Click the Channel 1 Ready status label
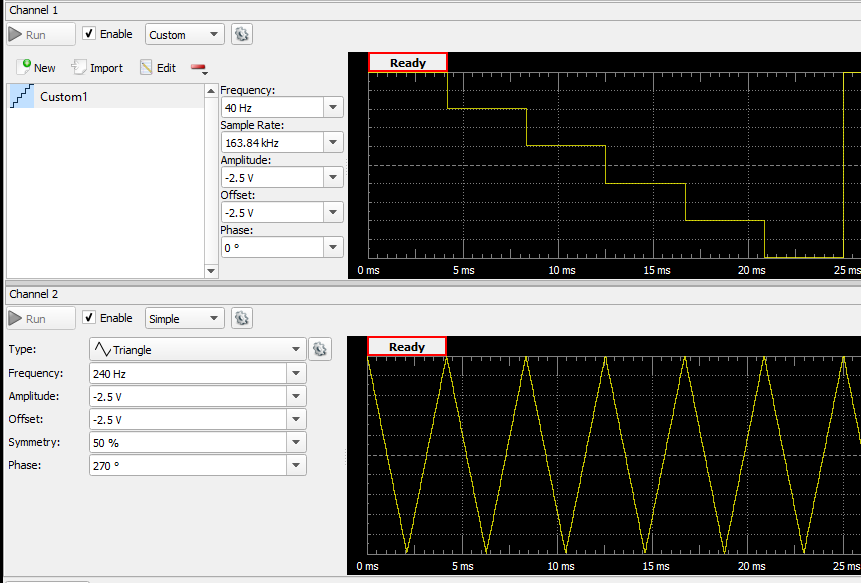Viewport: 861px width, 583px height. (x=407, y=63)
